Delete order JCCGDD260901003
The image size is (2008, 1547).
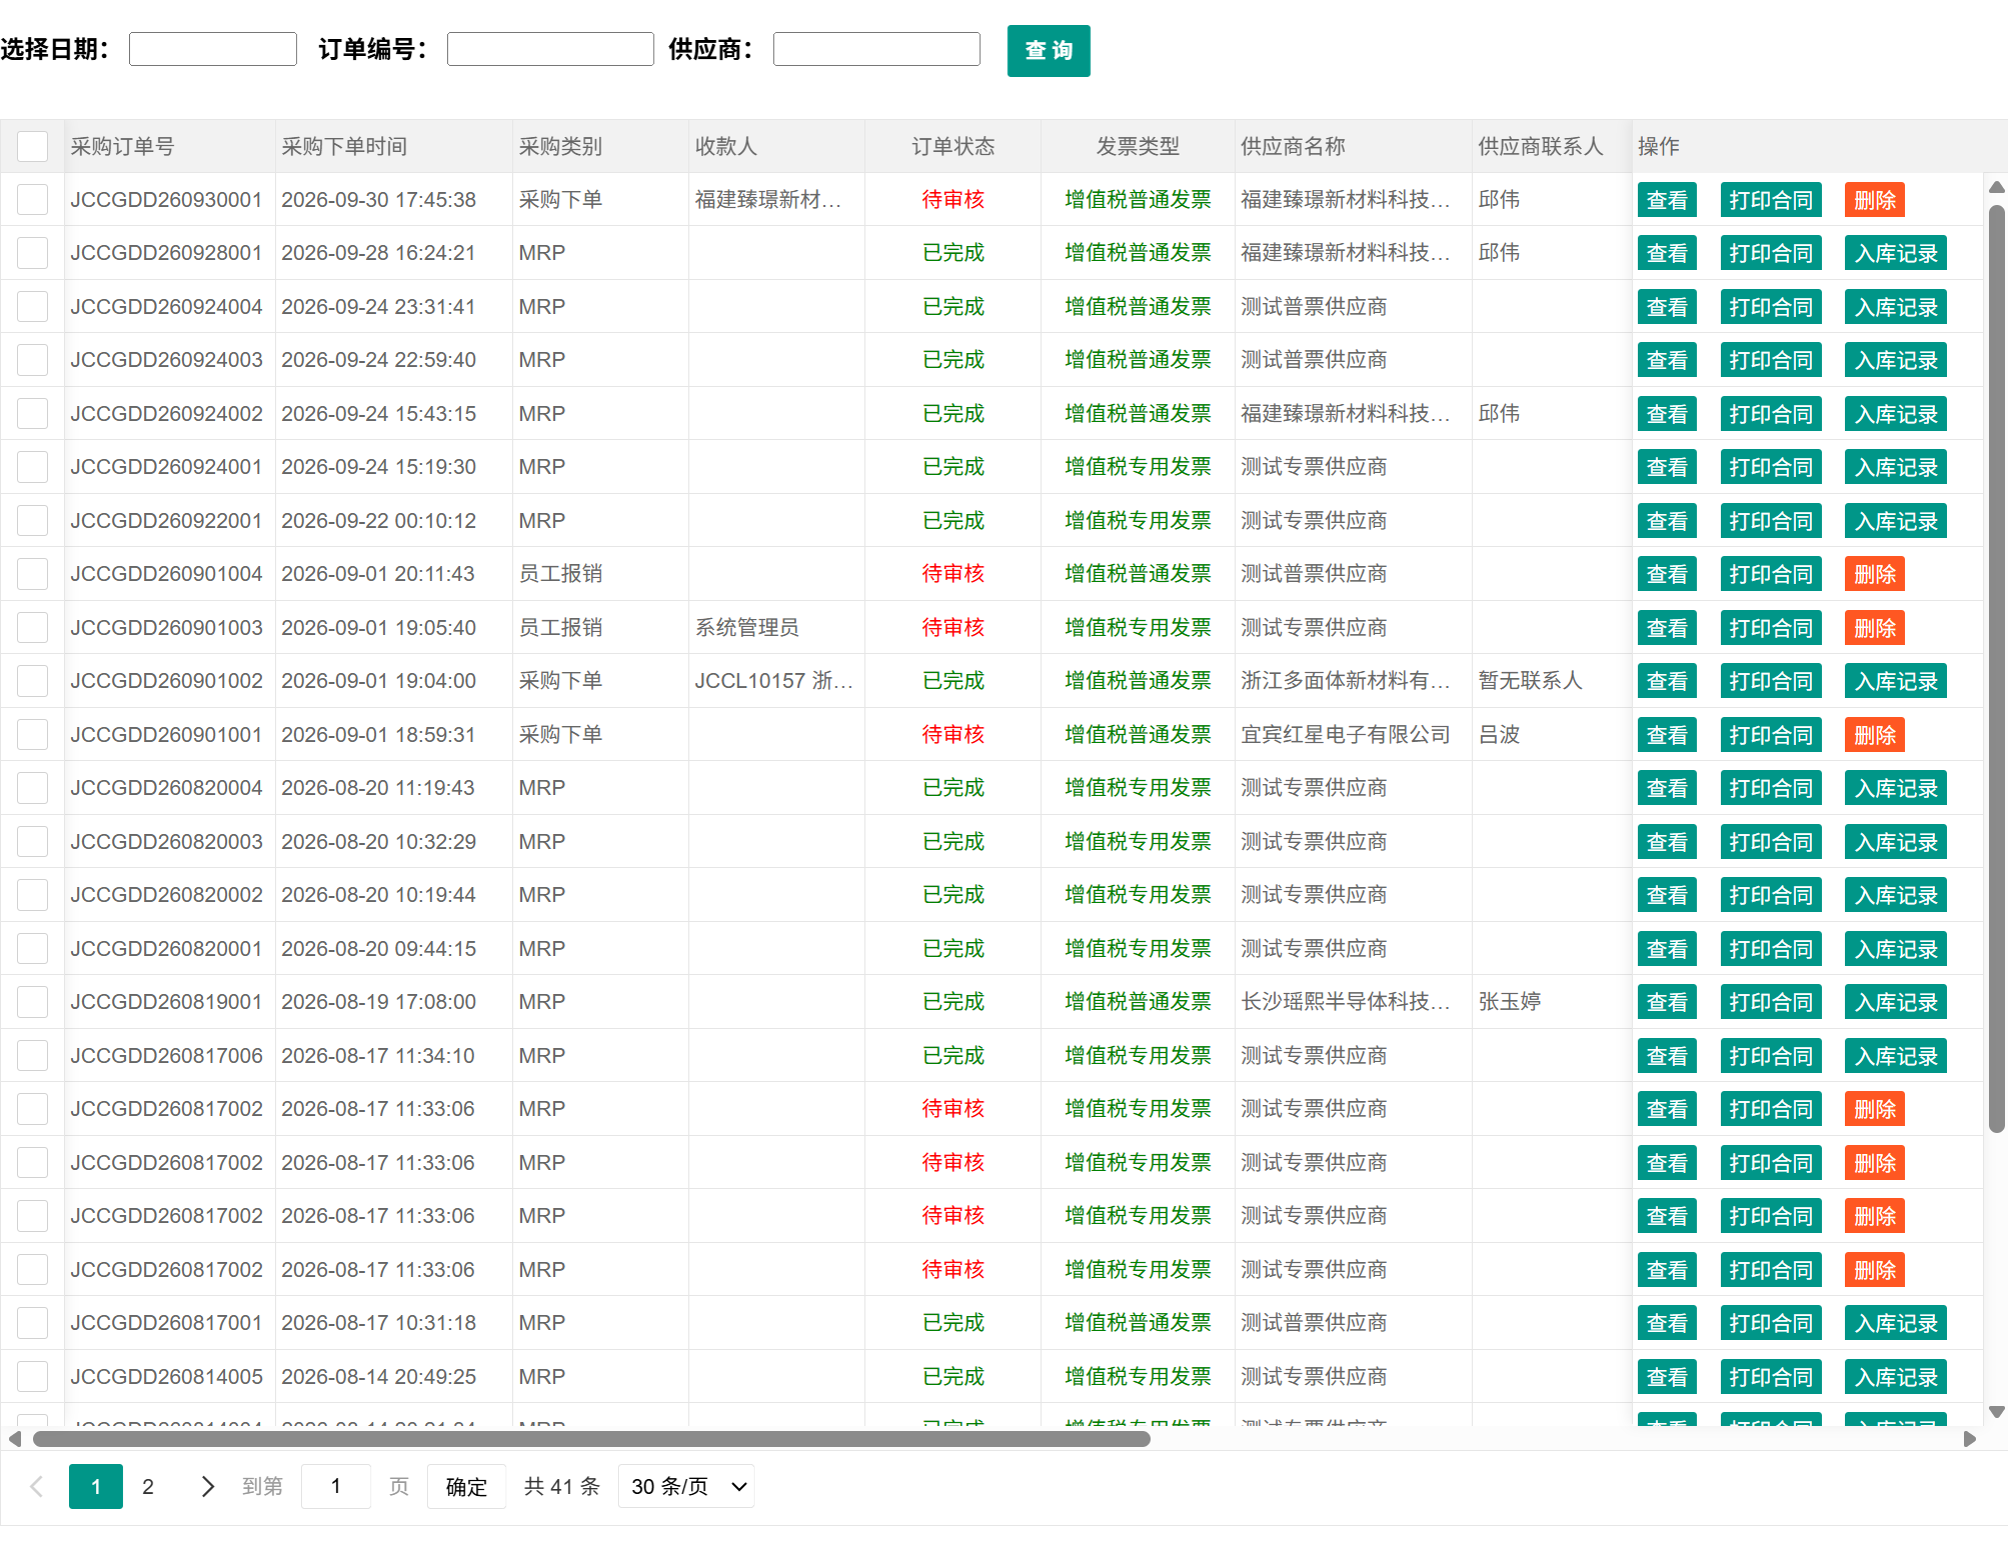pyautogui.click(x=1874, y=628)
